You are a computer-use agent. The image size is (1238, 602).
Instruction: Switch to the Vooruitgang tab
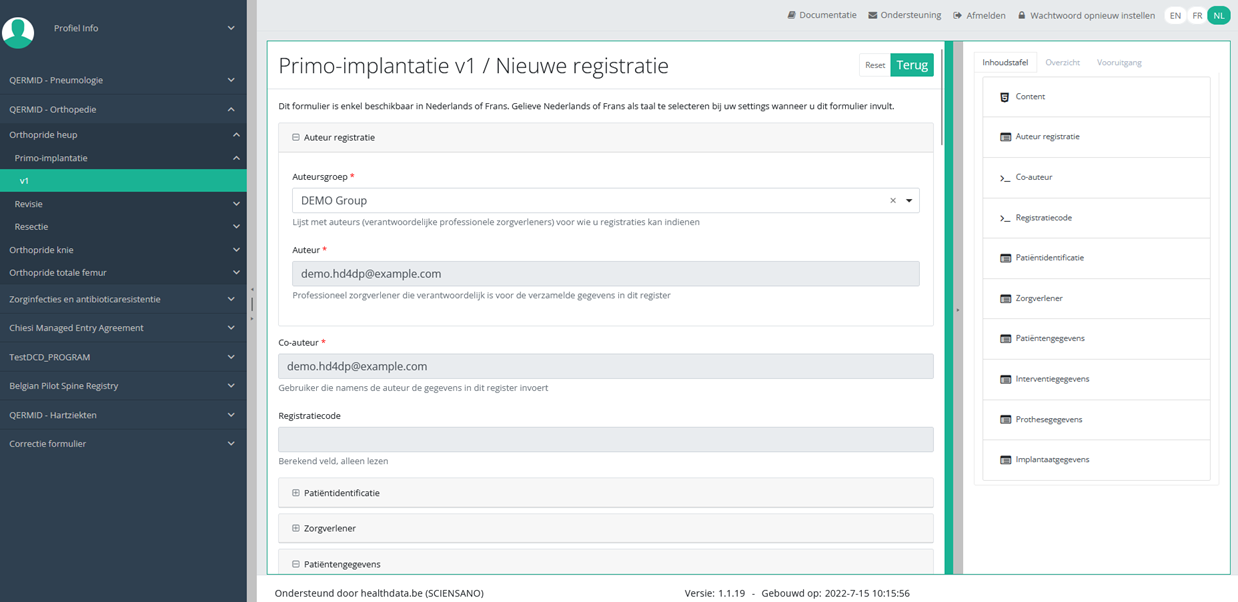1119,62
